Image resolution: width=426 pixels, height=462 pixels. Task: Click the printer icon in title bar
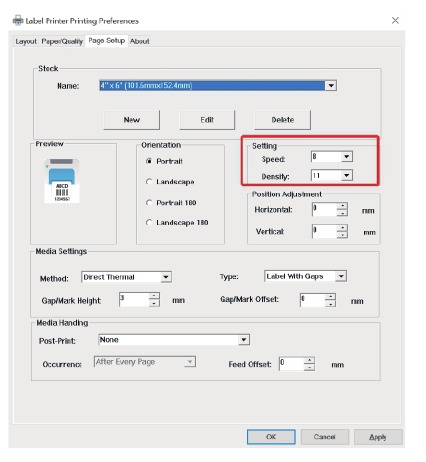[18, 20]
